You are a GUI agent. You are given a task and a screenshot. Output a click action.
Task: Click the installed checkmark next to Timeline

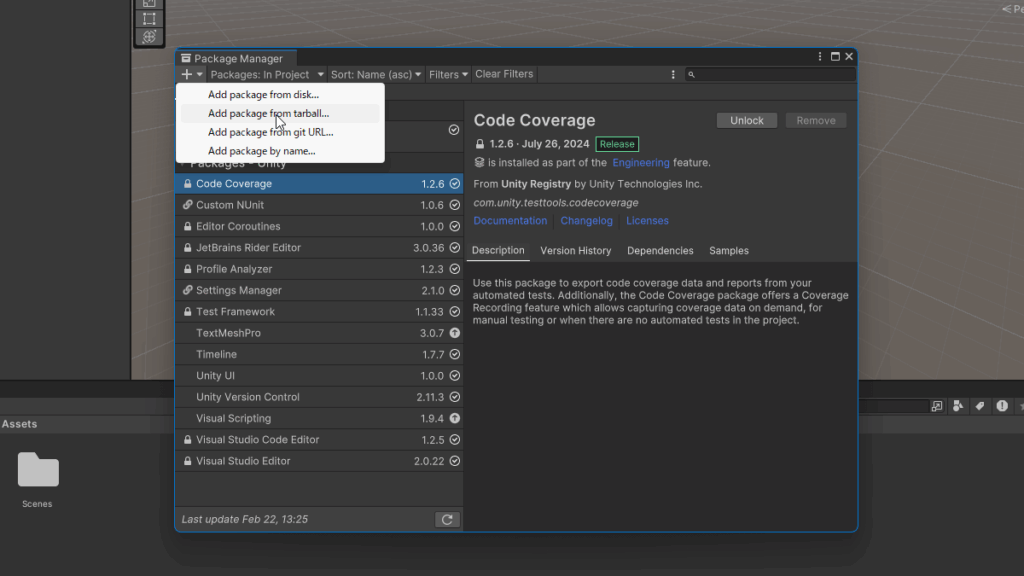click(x=454, y=355)
